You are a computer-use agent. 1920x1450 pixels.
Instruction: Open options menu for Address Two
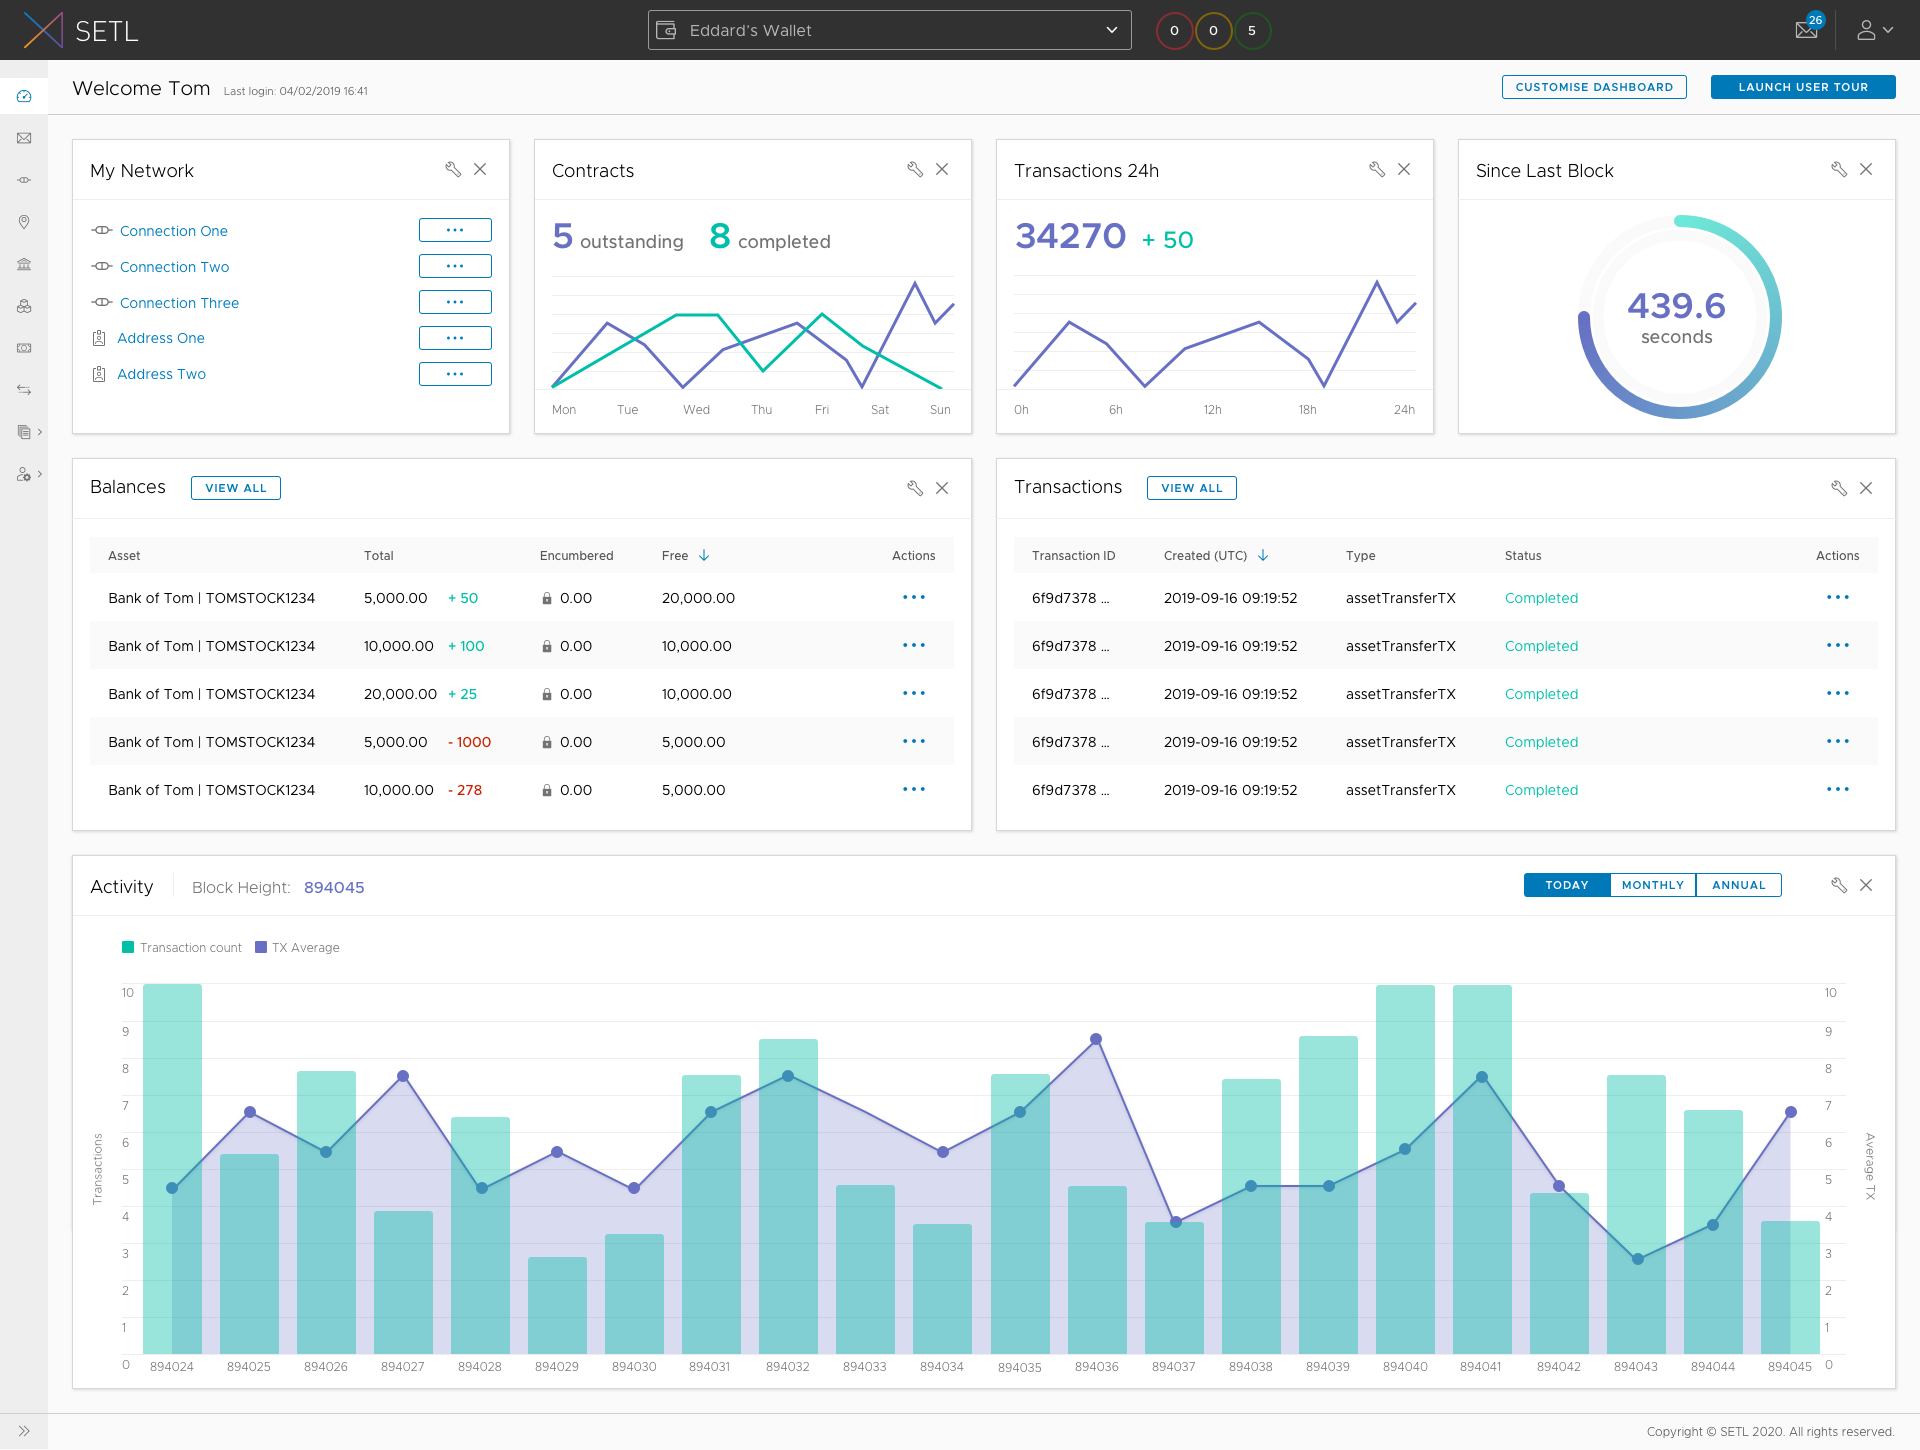[x=455, y=374]
